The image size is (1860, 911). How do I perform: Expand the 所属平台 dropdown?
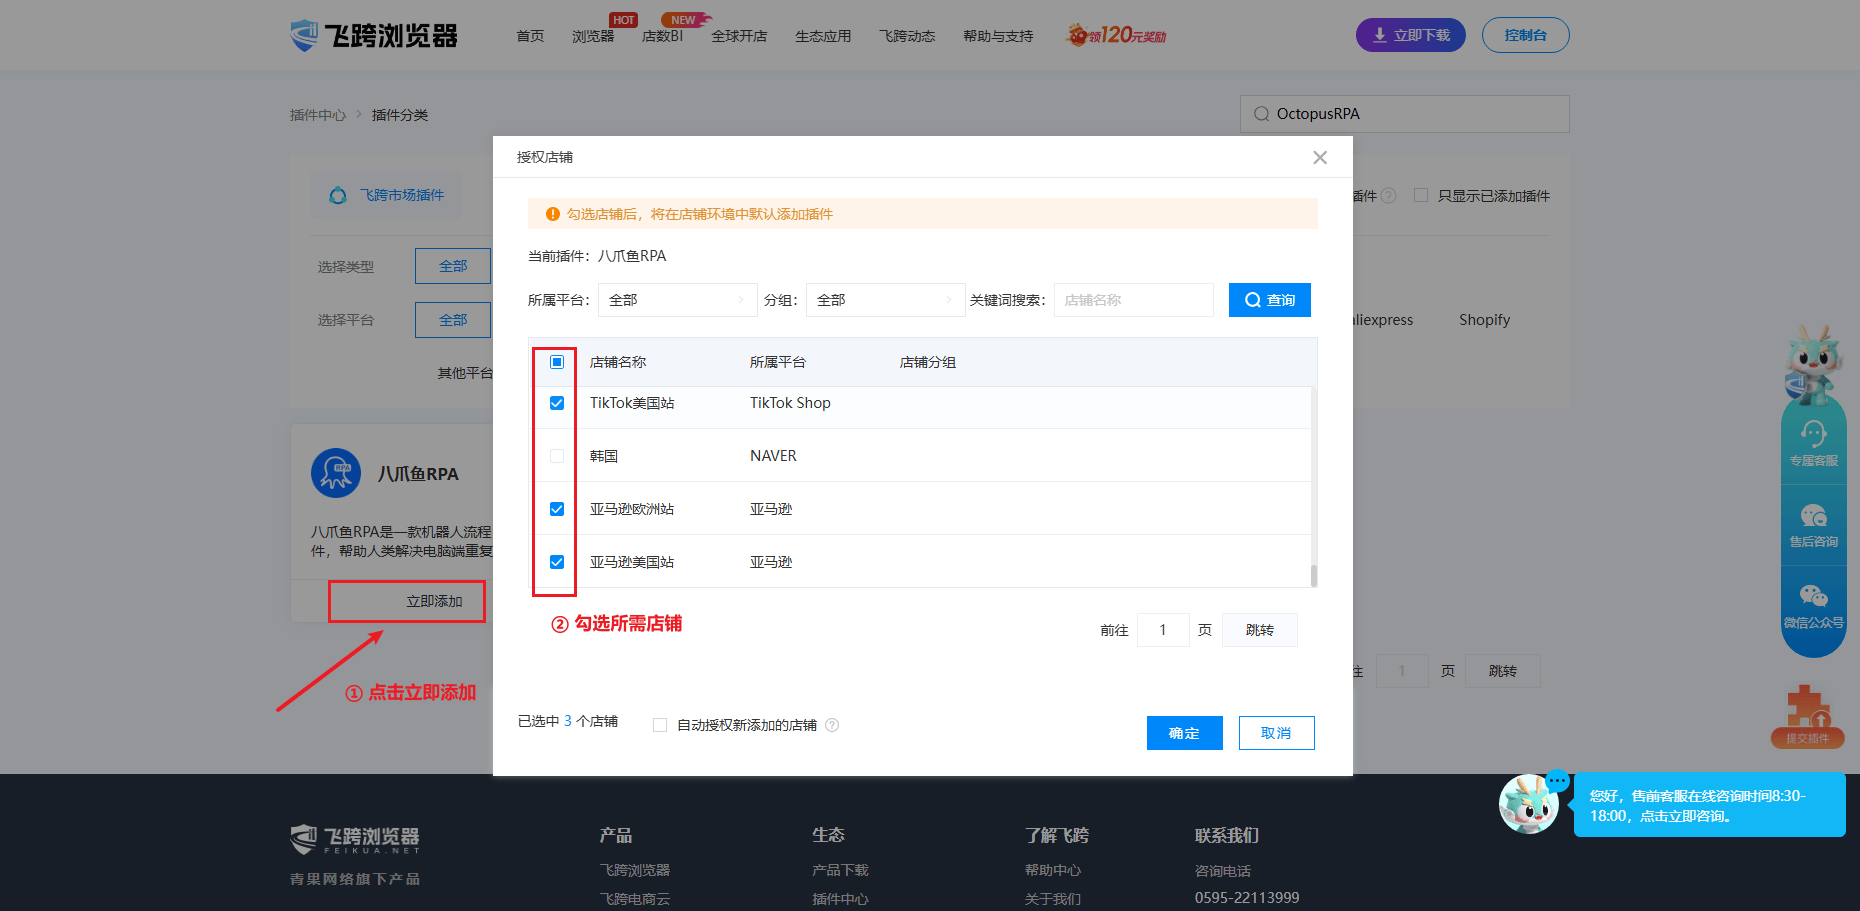pos(677,300)
